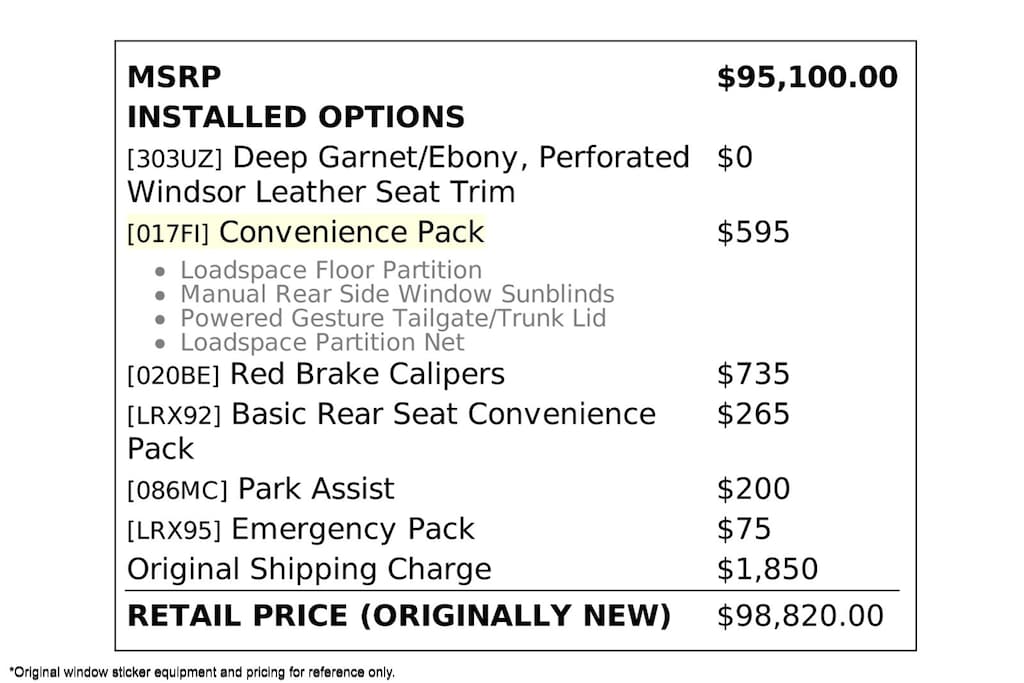Click the original window sticker footnote
This screenshot has height=683, width=1024.
(x=202, y=671)
